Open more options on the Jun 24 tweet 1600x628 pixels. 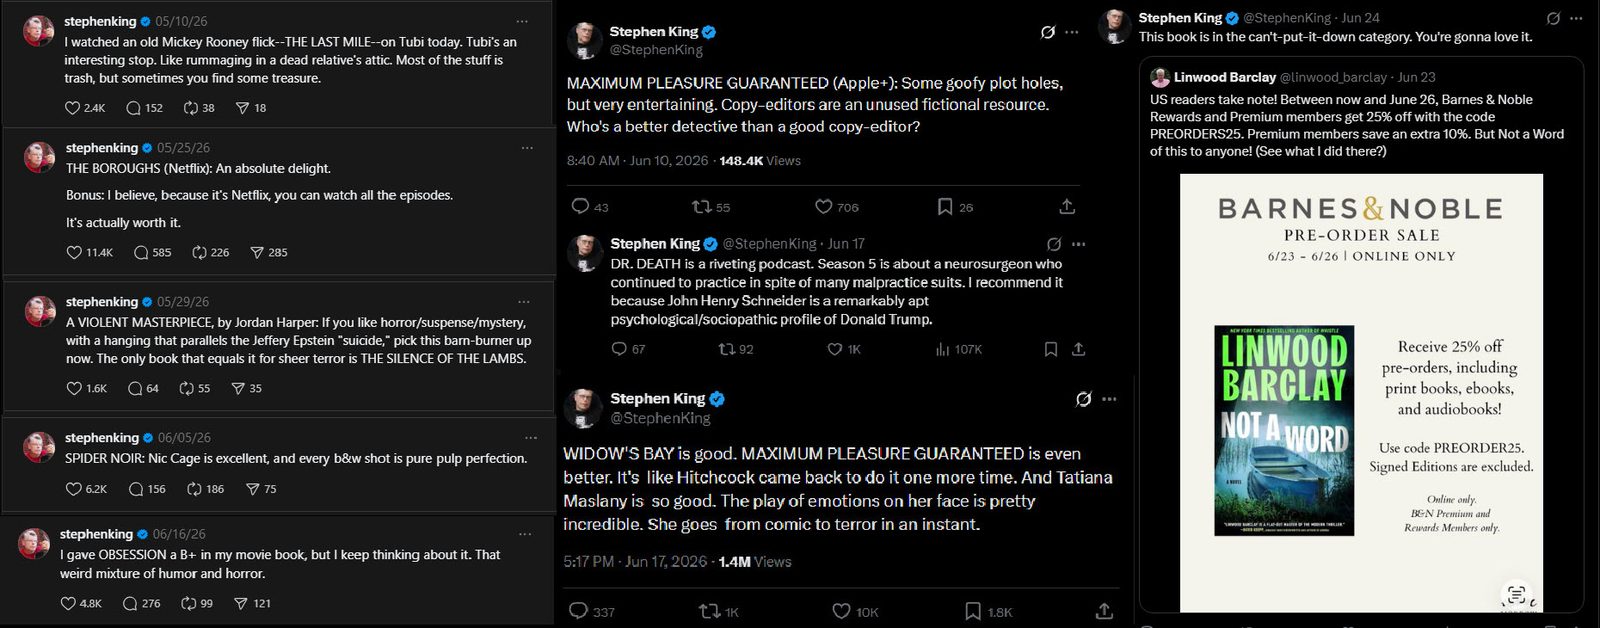point(1577,18)
